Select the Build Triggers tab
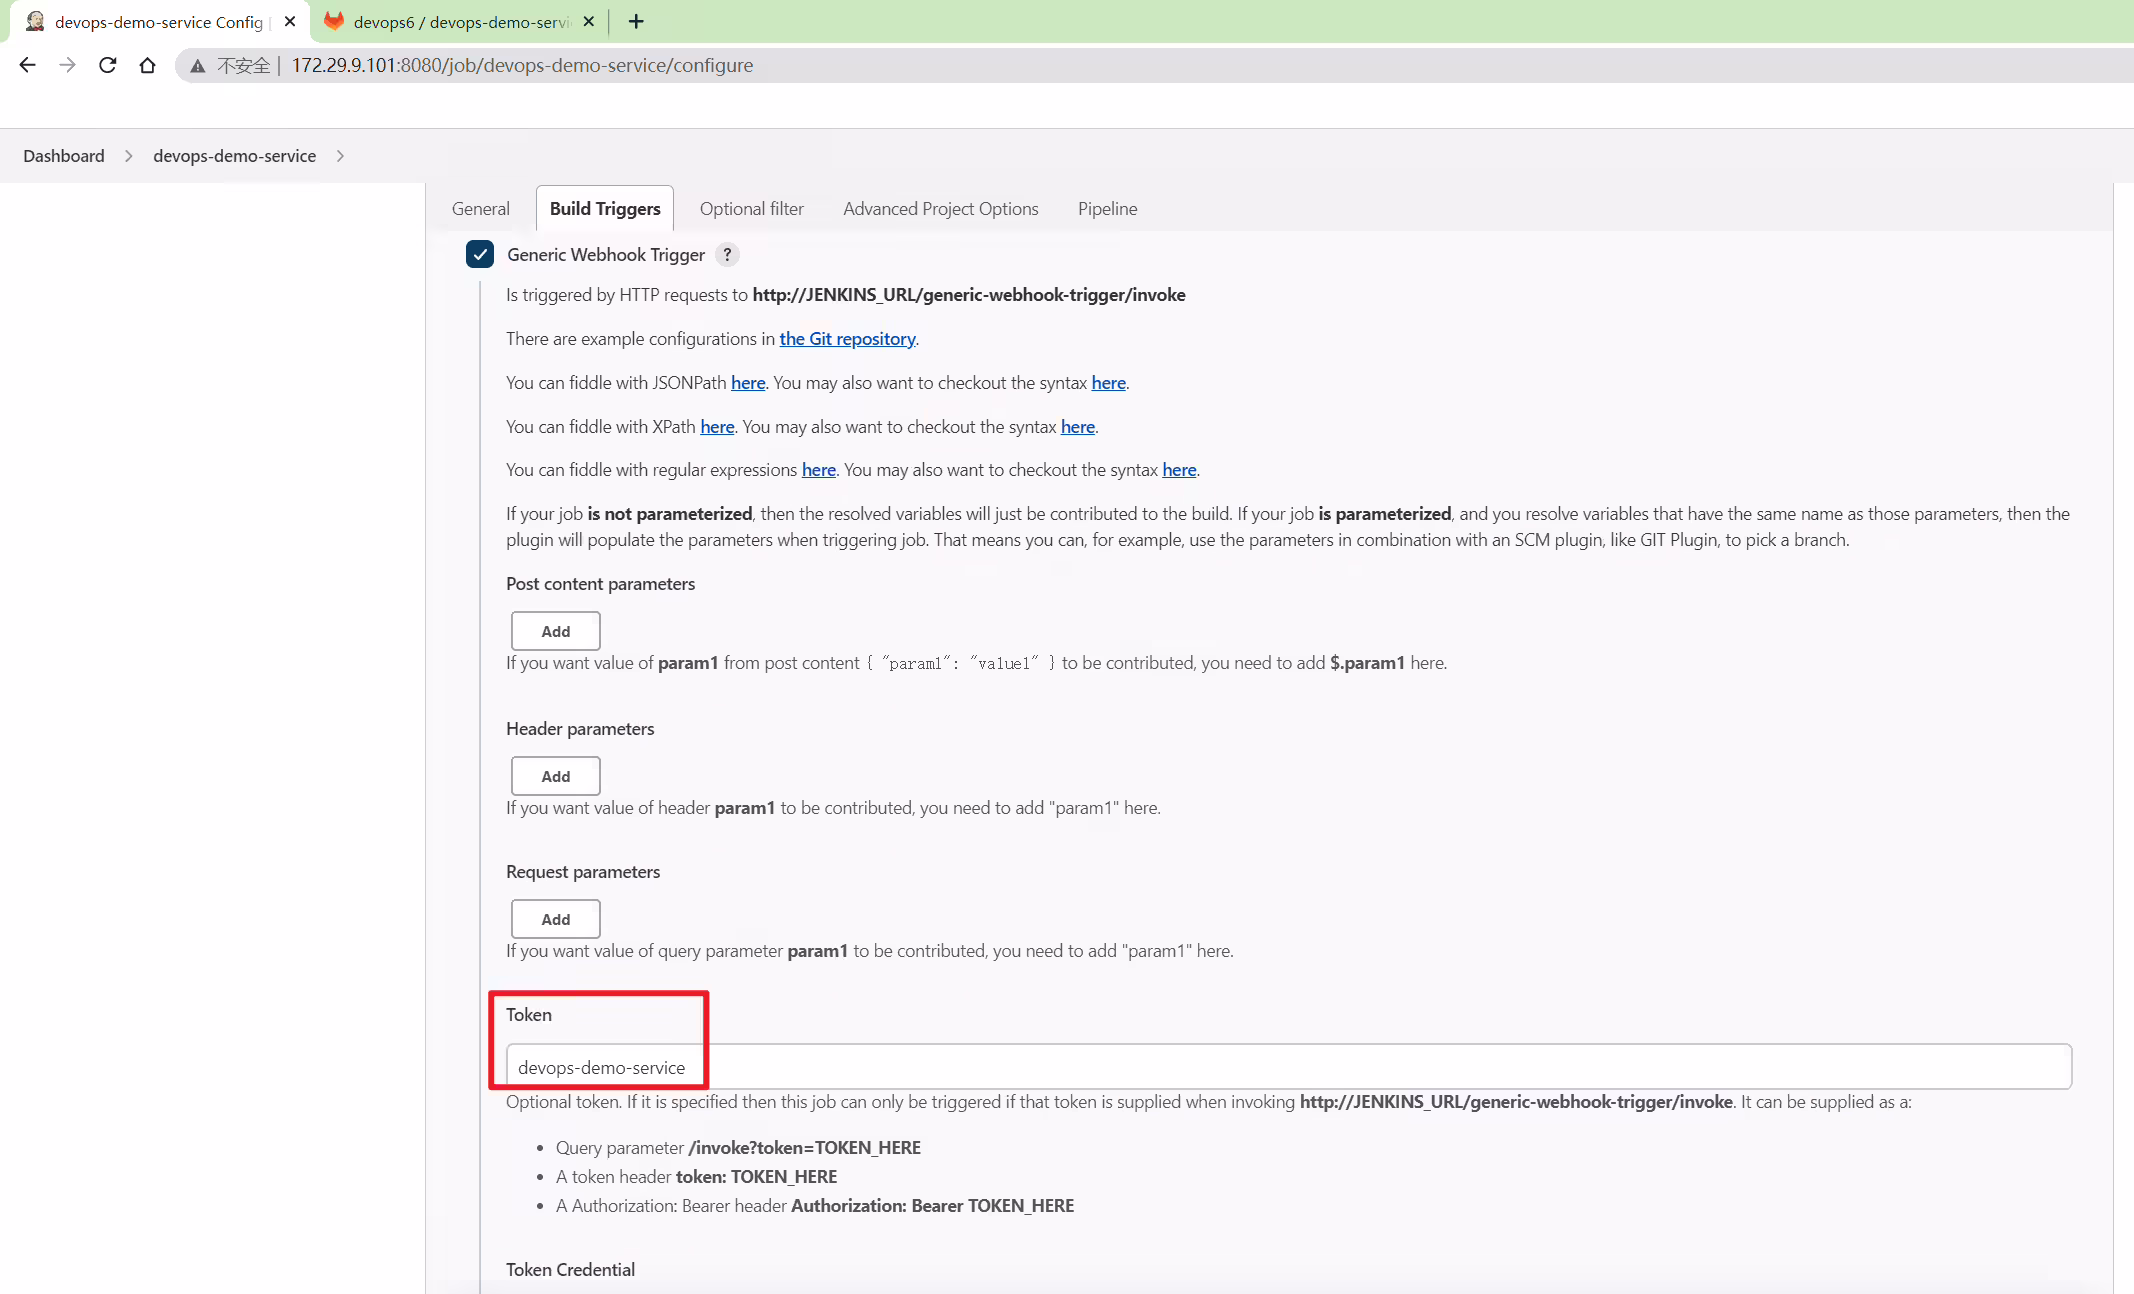This screenshot has width=2134, height=1294. [x=605, y=208]
